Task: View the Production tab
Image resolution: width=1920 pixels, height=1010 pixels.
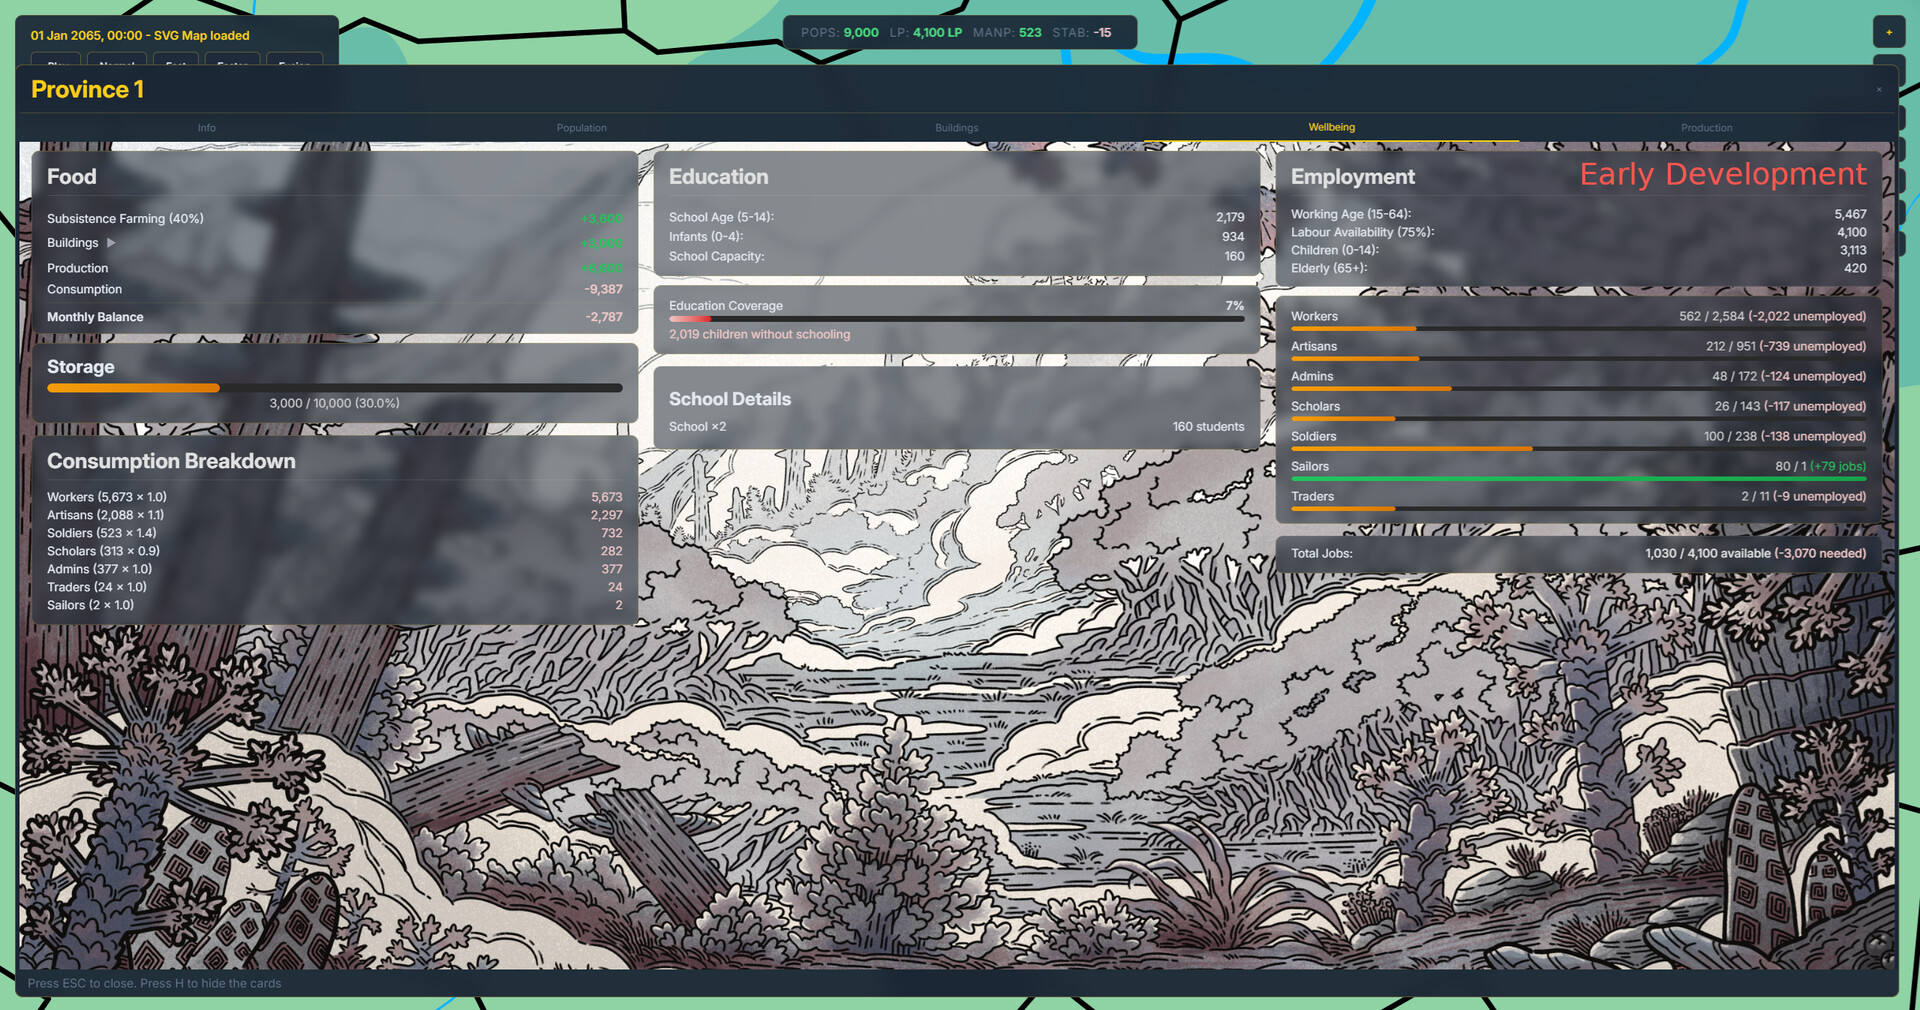Action: [1706, 127]
